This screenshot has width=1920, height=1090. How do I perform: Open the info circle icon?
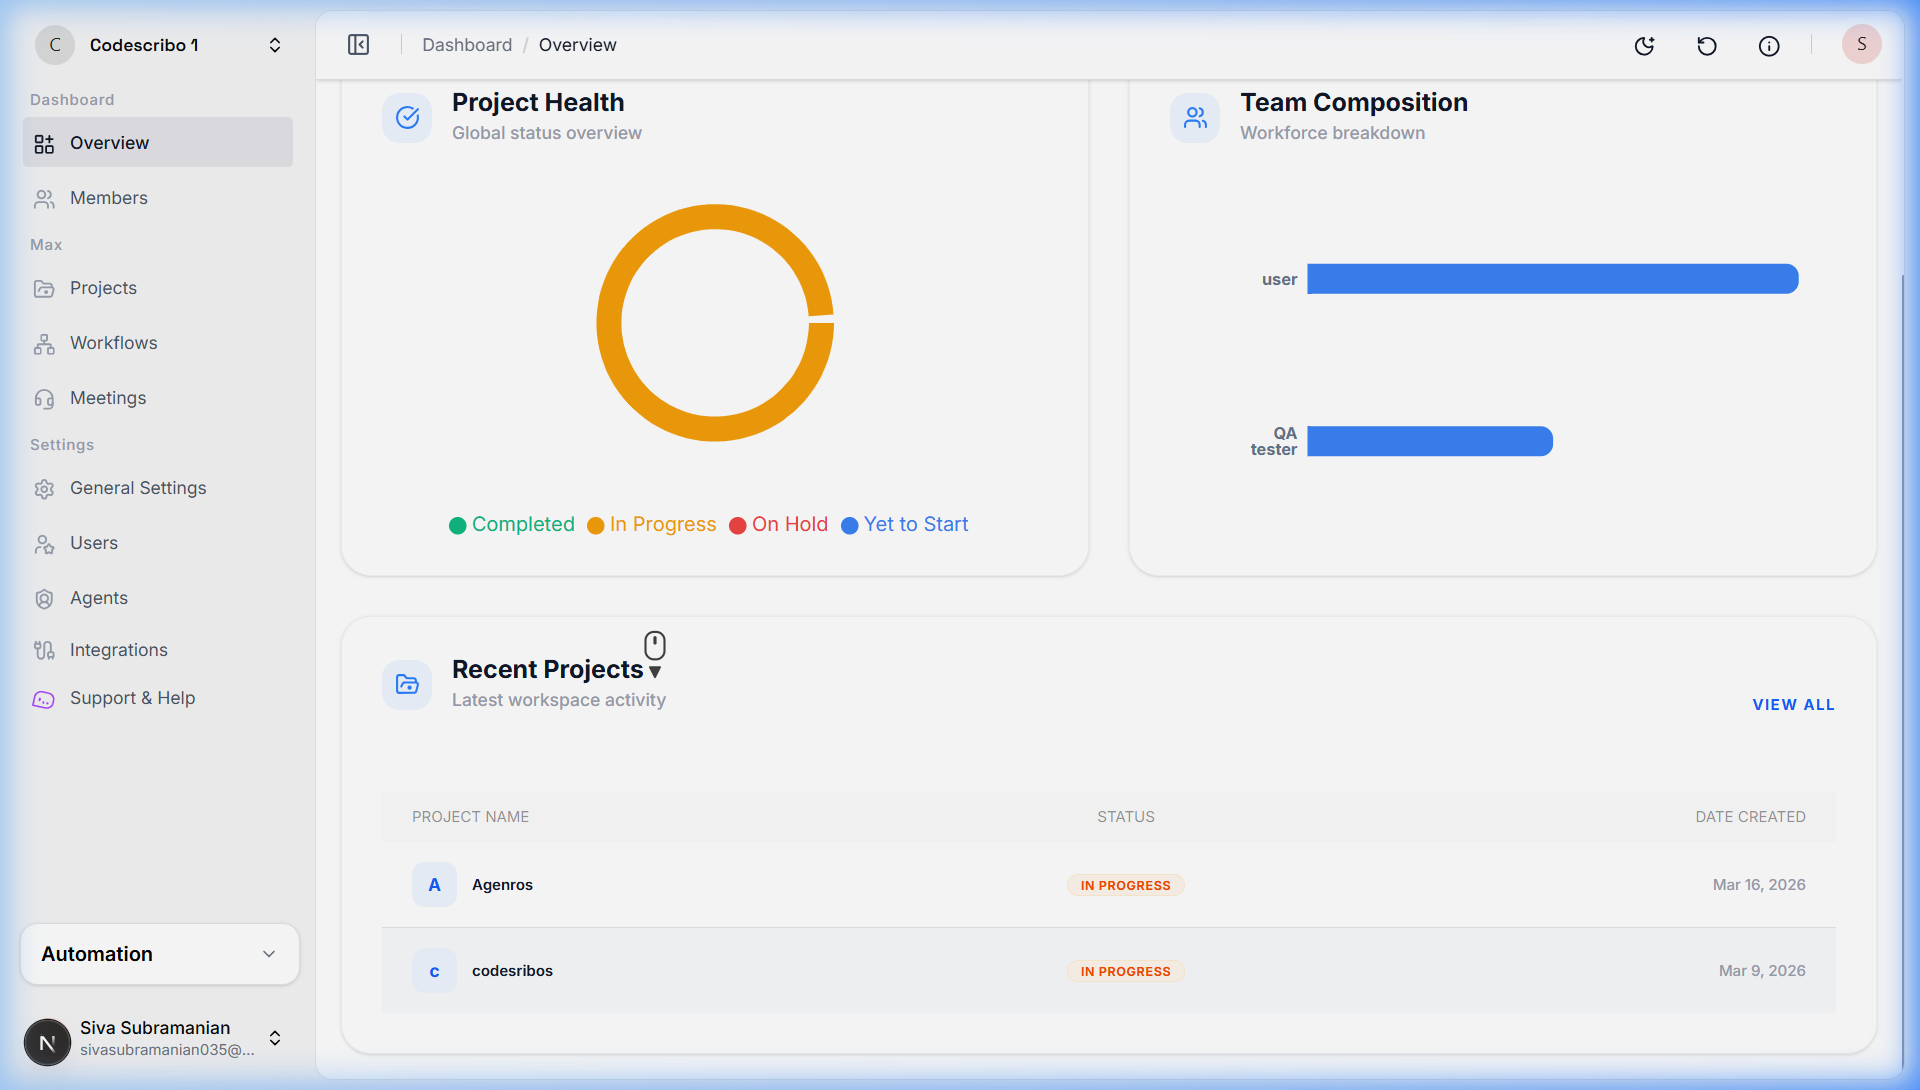coord(1769,46)
